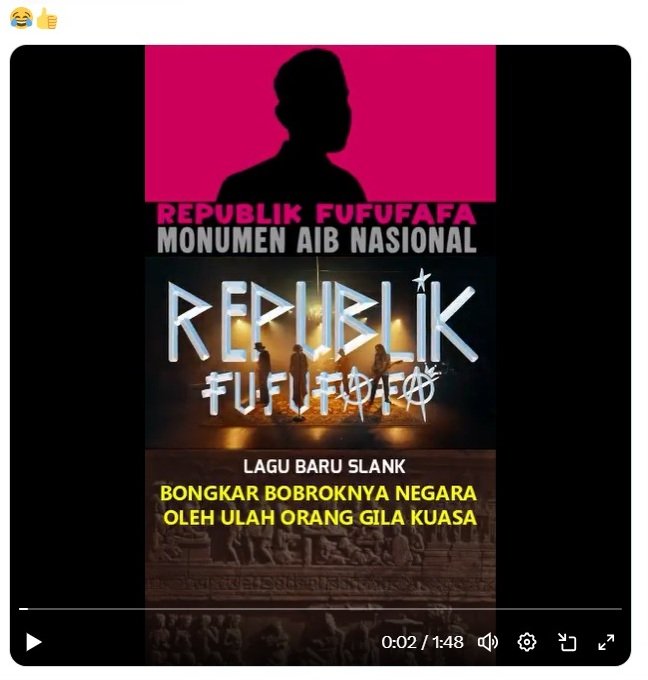Image resolution: width=648 pixels, height=680 pixels.
Task: Click the LAGU BARU SLANK caption
Action: pos(324,467)
